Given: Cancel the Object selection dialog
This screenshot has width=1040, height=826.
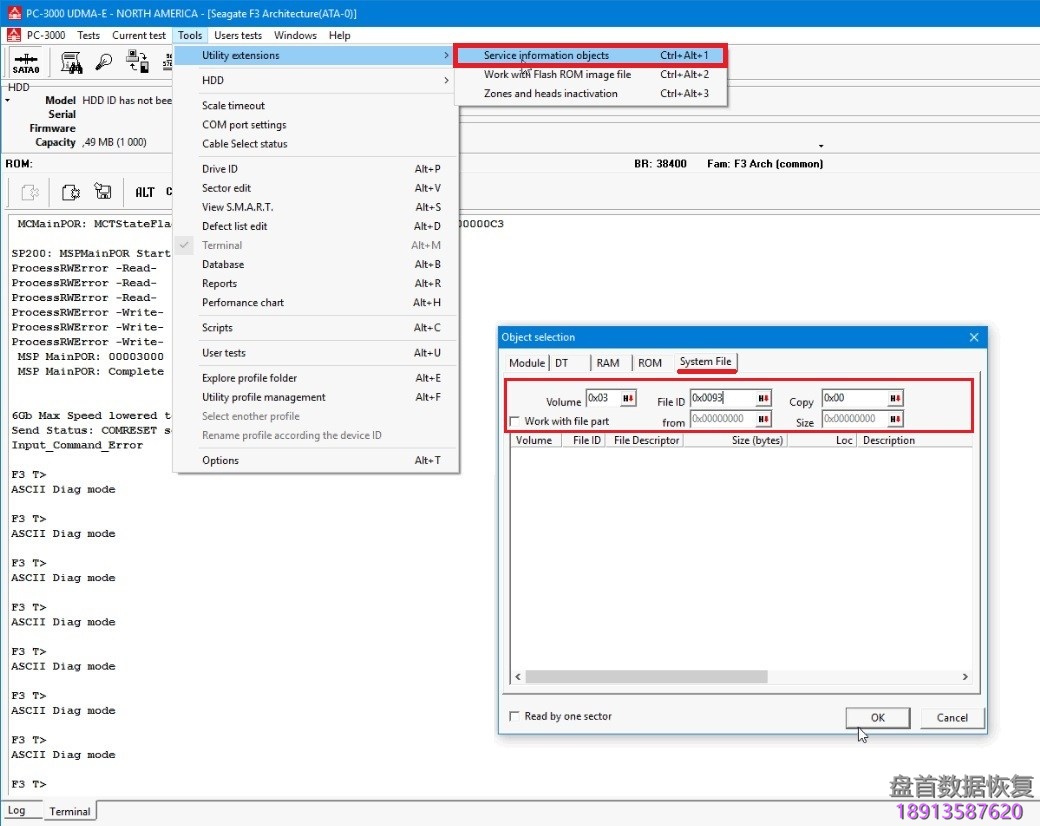Looking at the screenshot, I should tap(950, 717).
